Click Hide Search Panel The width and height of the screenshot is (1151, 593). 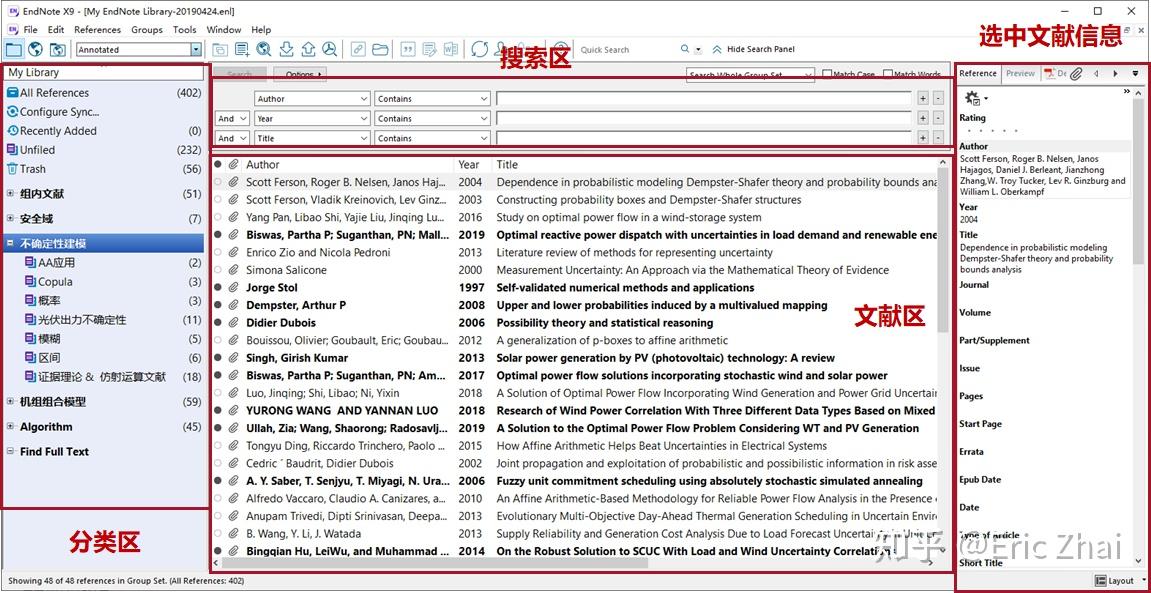pos(754,49)
